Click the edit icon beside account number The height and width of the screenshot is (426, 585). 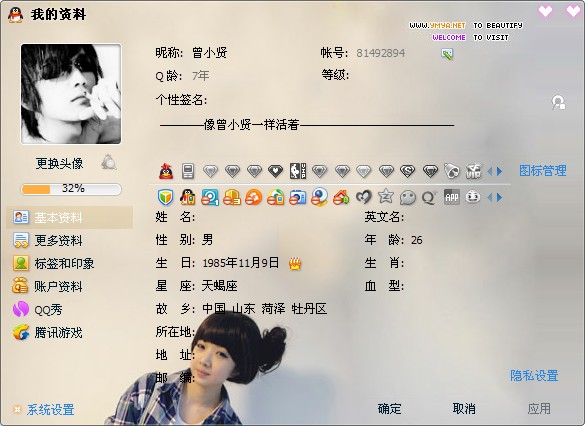click(x=447, y=54)
